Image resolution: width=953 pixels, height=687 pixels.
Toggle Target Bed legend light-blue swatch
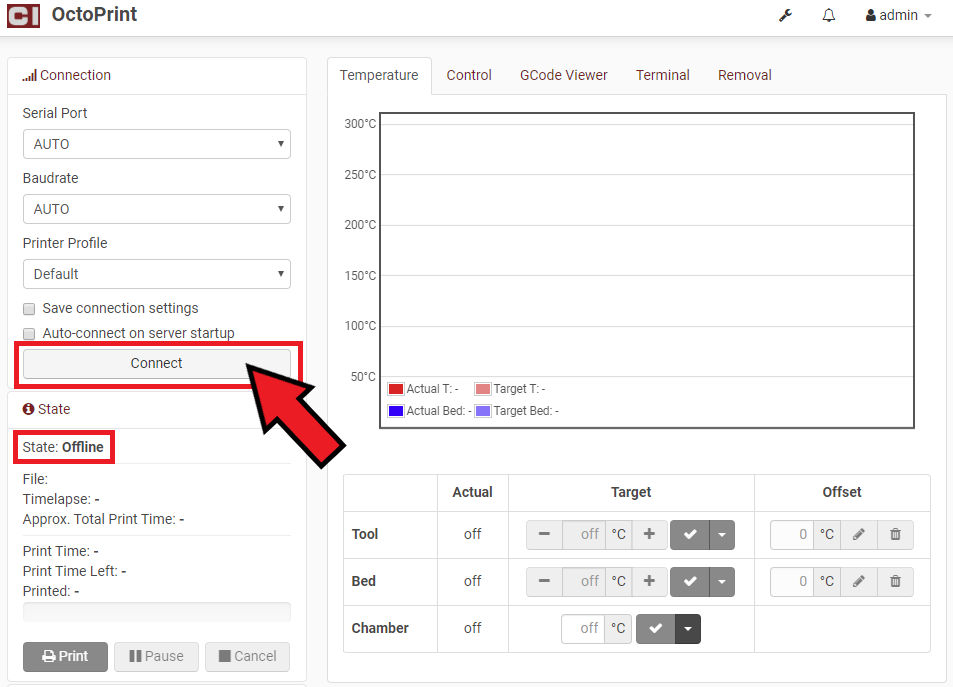point(483,411)
